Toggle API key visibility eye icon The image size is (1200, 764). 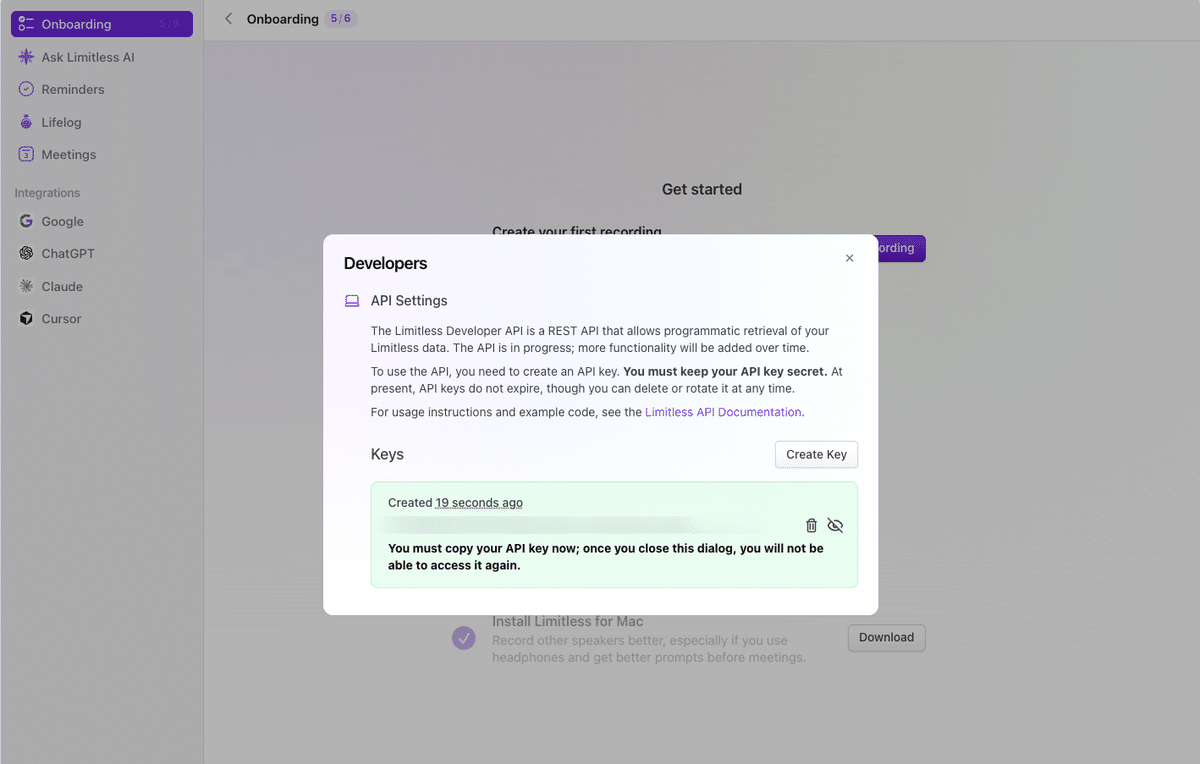pos(836,525)
